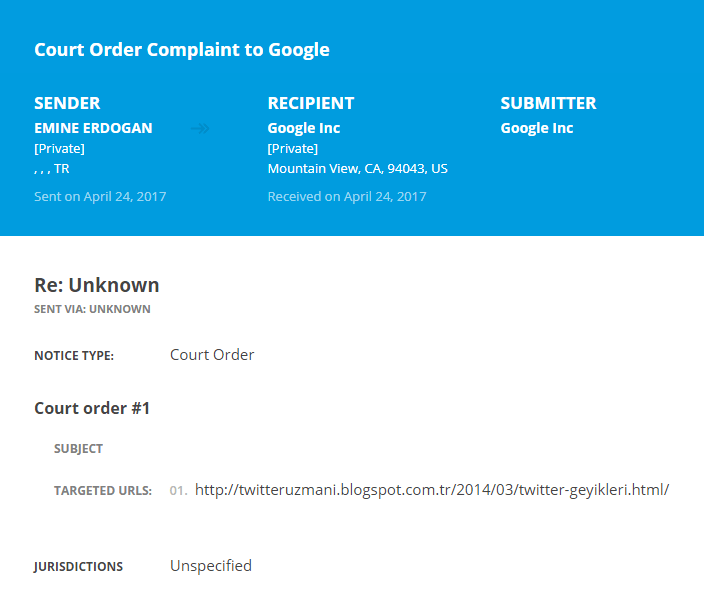Click the page title Court Order Complaint to Google
The height and width of the screenshot is (607, 704).
point(182,50)
